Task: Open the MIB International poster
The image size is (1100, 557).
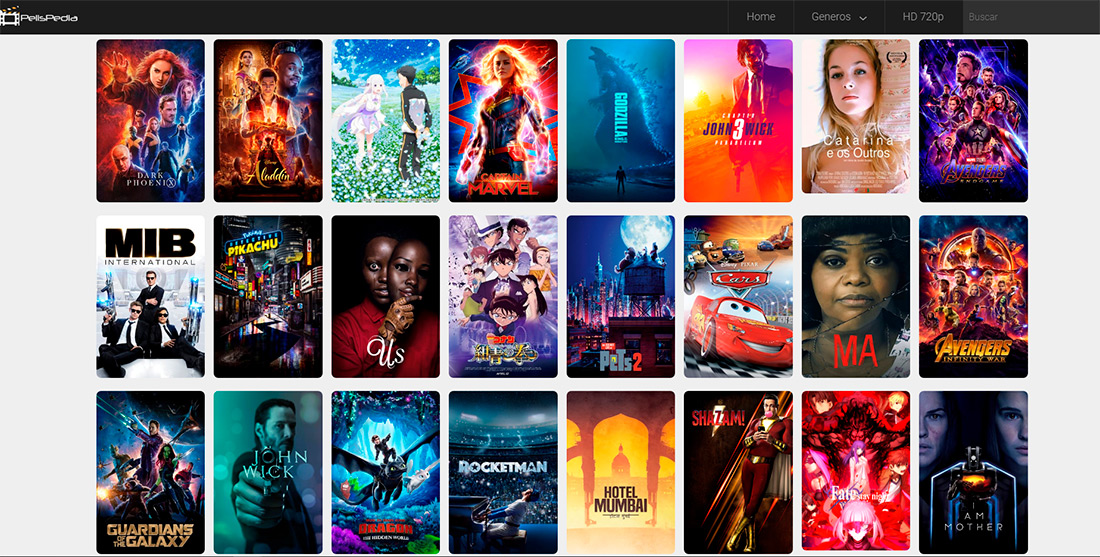Action: 150,296
